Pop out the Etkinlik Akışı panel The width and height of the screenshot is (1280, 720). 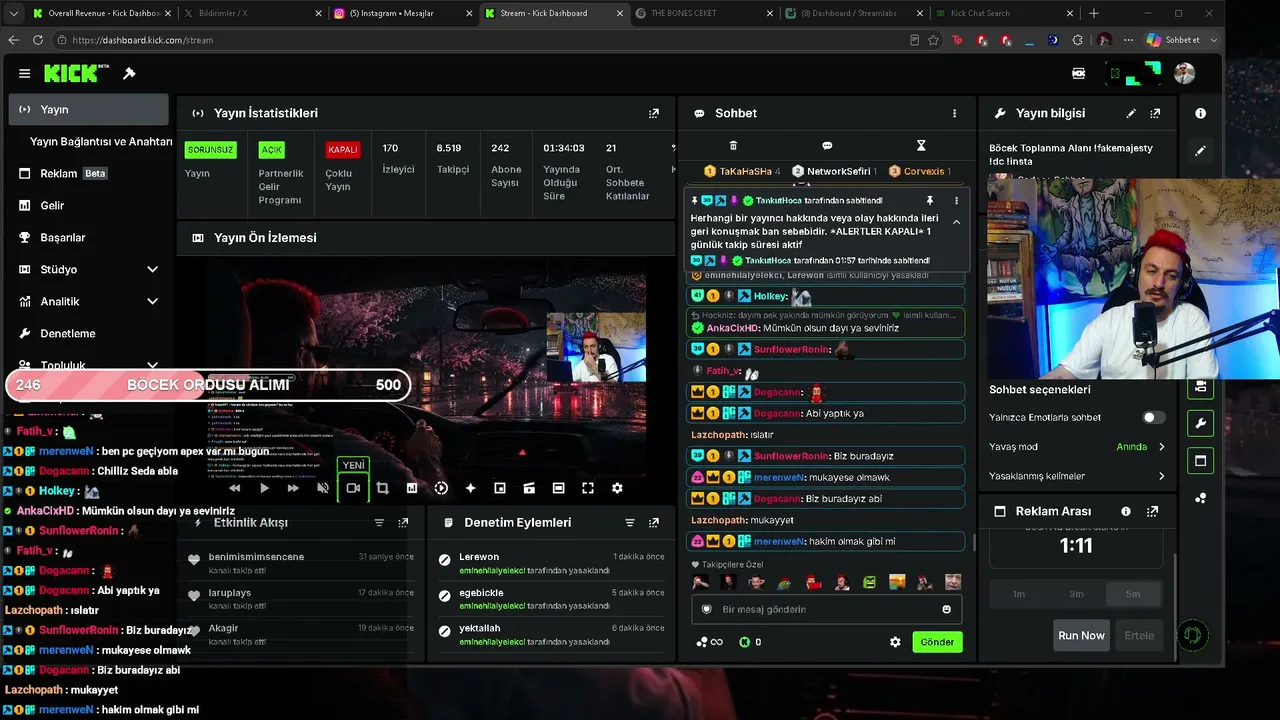[403, 523]
